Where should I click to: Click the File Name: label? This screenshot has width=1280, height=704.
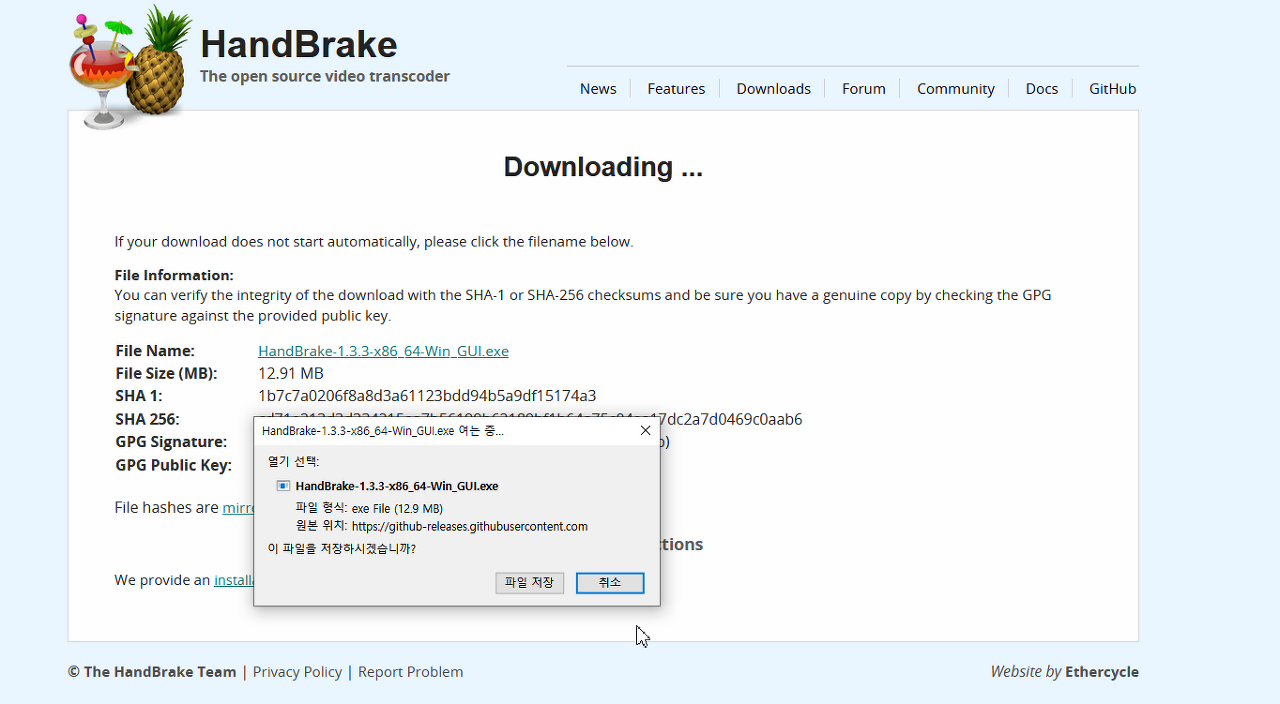pyautogui.click(x=155, y=351)
